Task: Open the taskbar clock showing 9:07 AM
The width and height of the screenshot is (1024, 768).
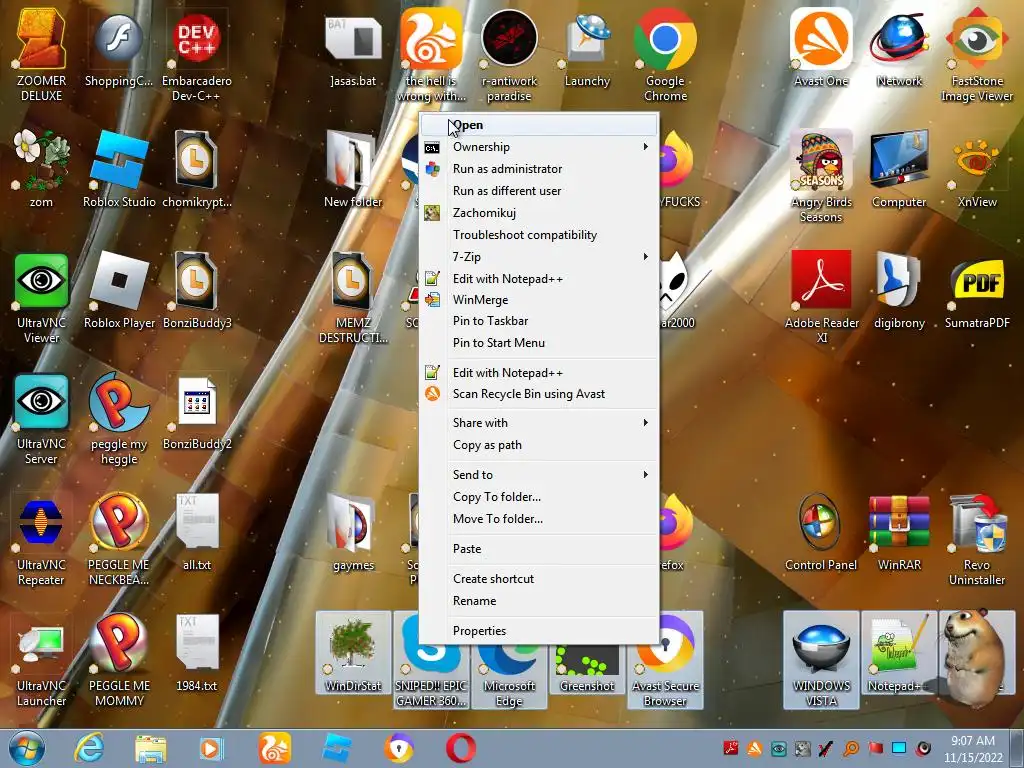Action: click(x=973, y=749)
